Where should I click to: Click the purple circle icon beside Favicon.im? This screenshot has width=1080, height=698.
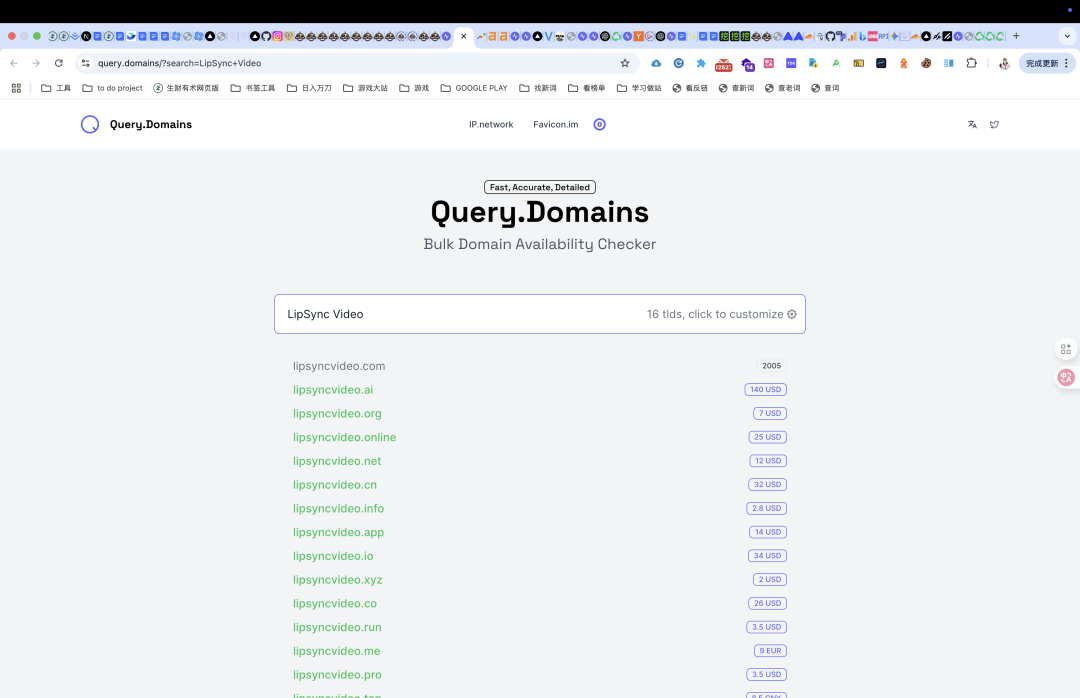tap(599, 125)
